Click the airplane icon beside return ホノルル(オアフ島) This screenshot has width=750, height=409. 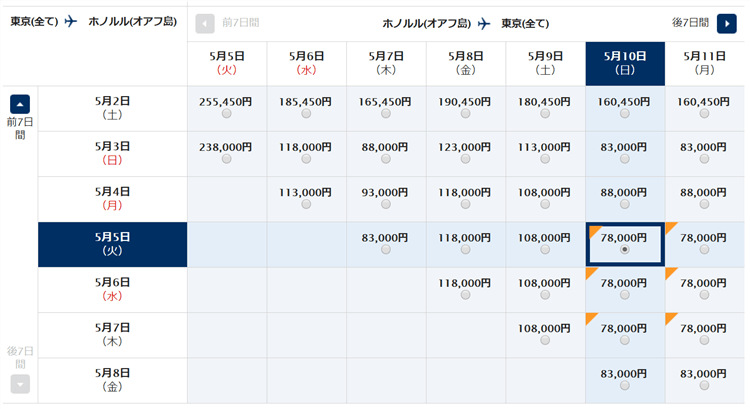(x=484, y=23)
